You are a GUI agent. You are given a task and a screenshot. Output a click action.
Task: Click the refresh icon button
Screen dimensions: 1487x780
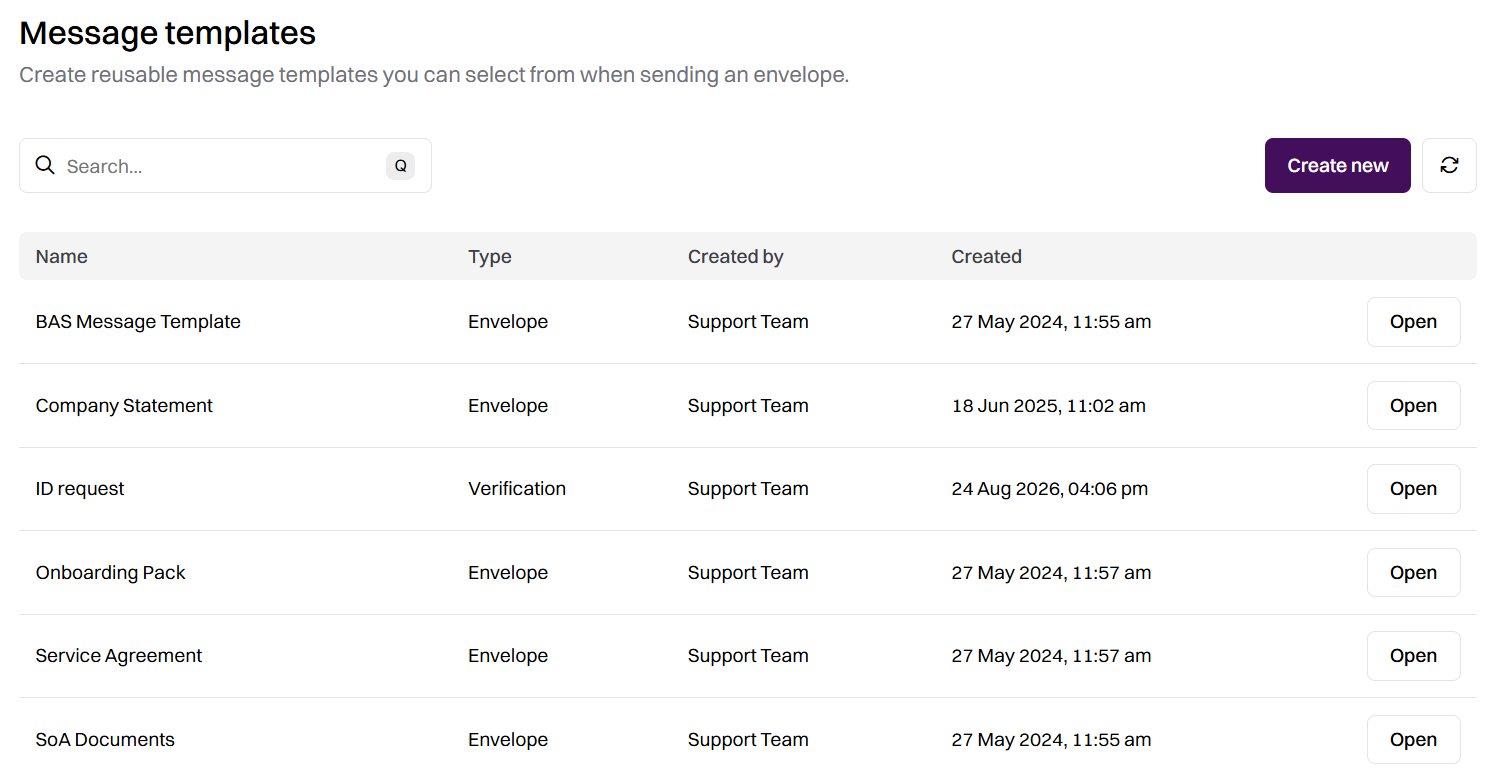pos(1449,165)
